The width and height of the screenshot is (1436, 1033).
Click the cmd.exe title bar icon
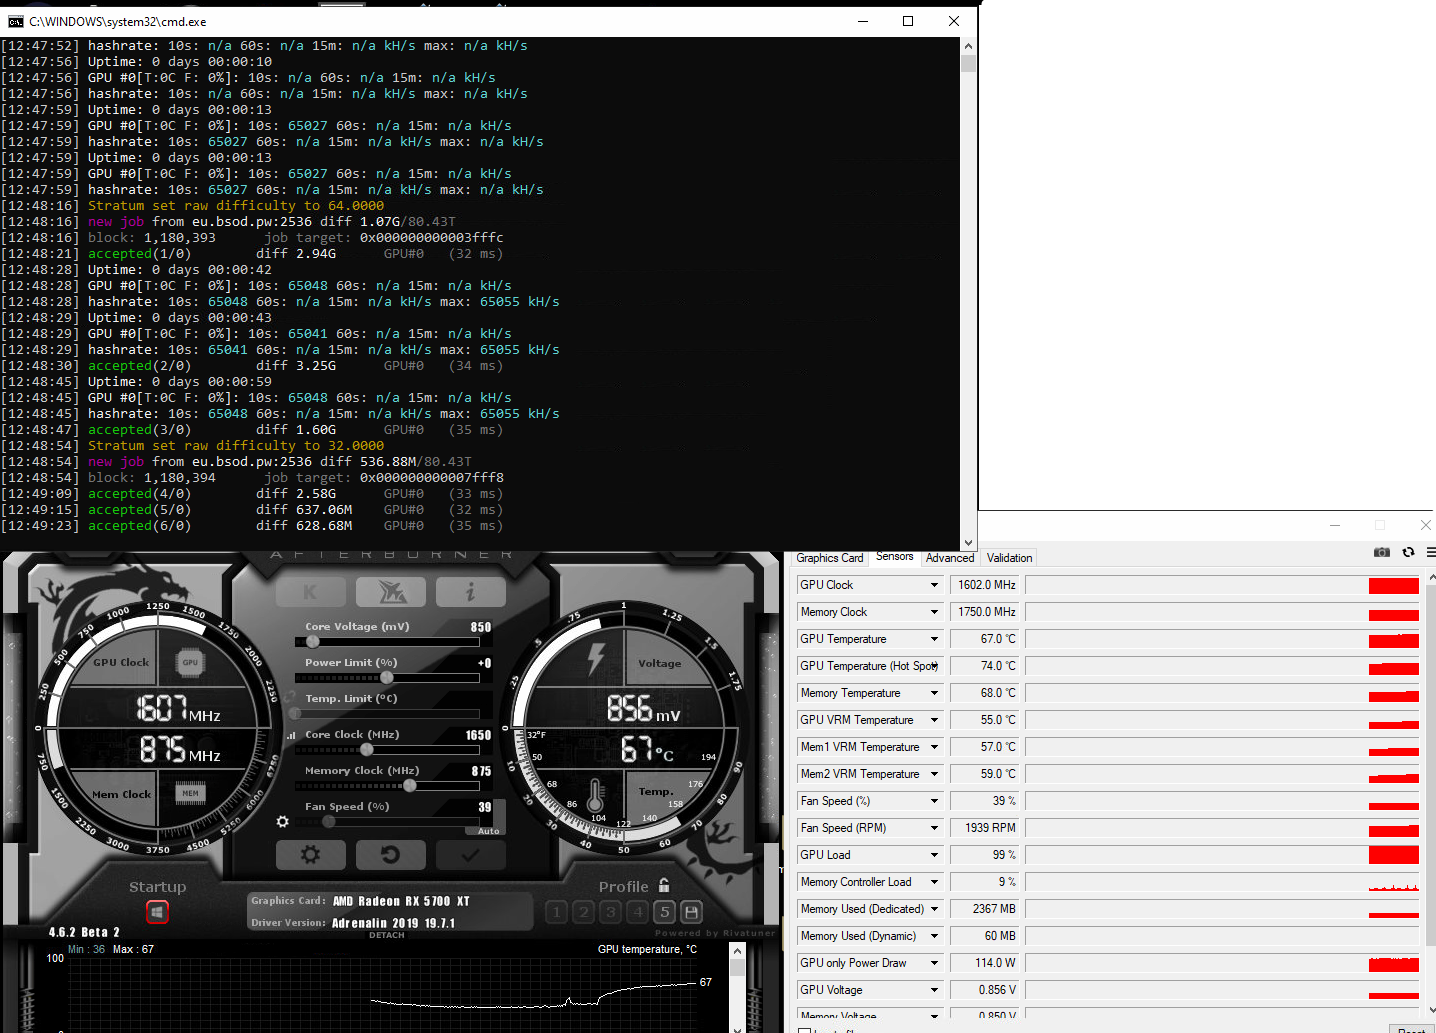point(15,21)
